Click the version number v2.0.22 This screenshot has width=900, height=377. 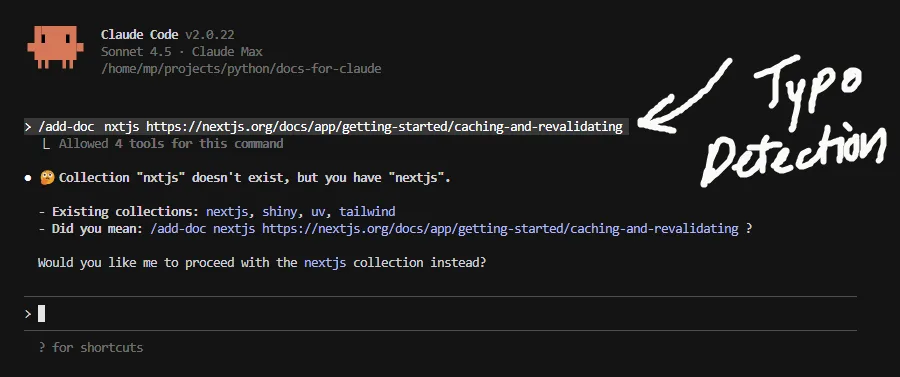[210, 35]
